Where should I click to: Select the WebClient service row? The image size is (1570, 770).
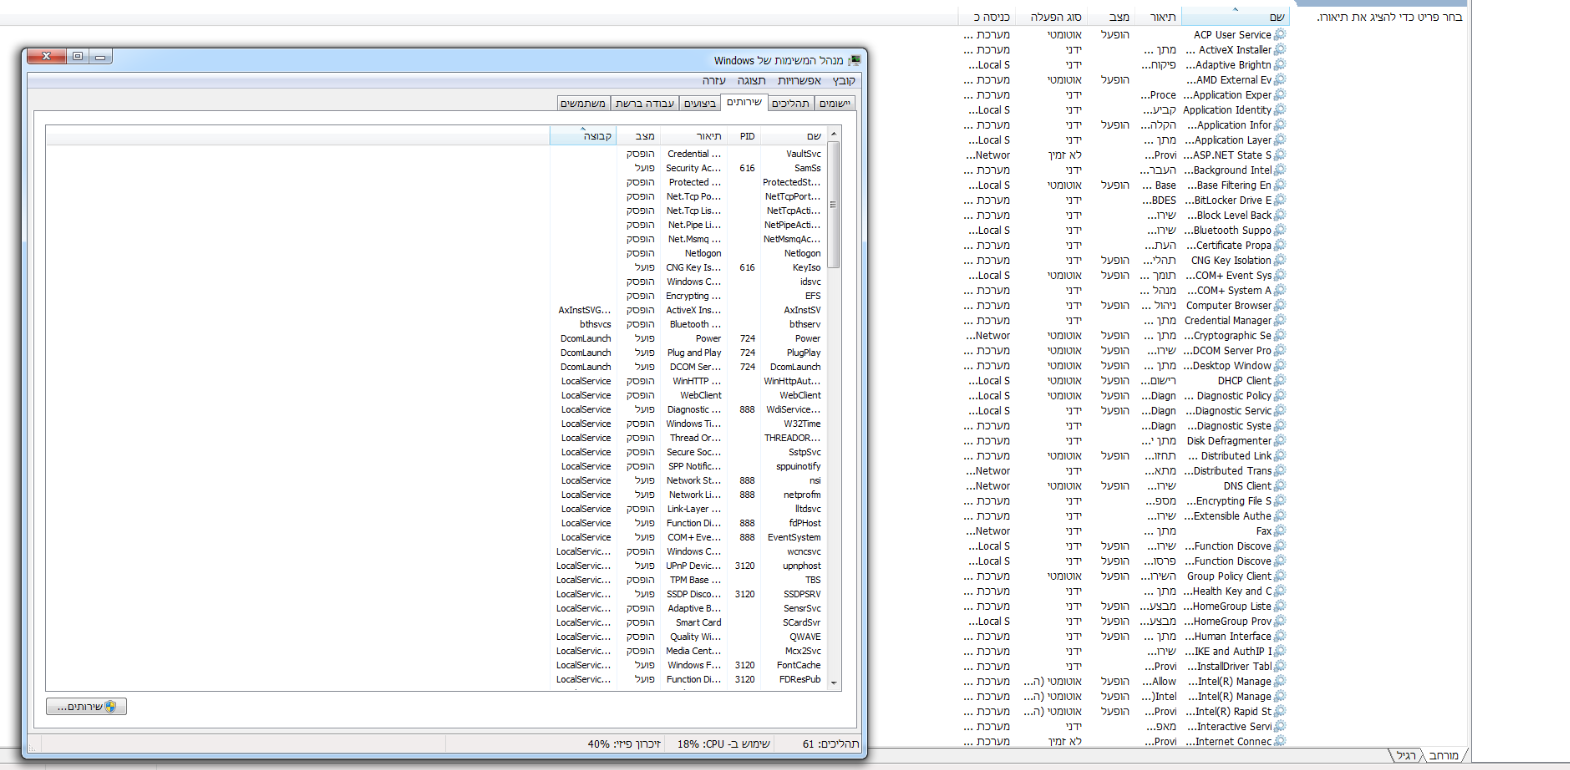tap(436, 395)
